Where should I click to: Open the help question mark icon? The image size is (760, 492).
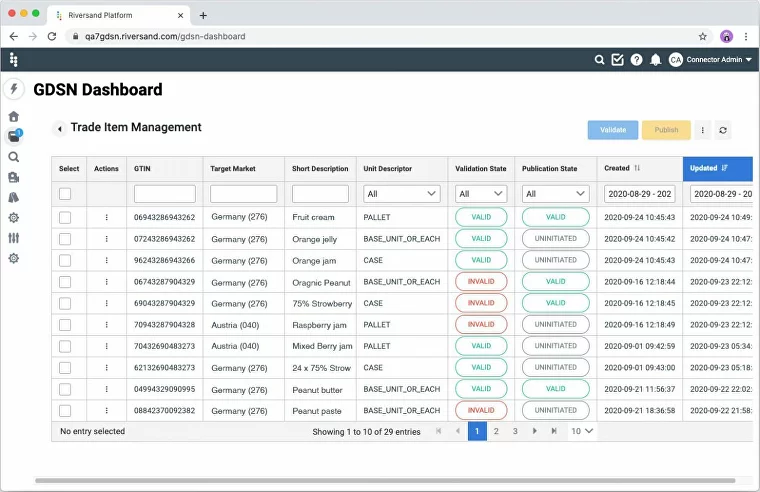(636, 60)
